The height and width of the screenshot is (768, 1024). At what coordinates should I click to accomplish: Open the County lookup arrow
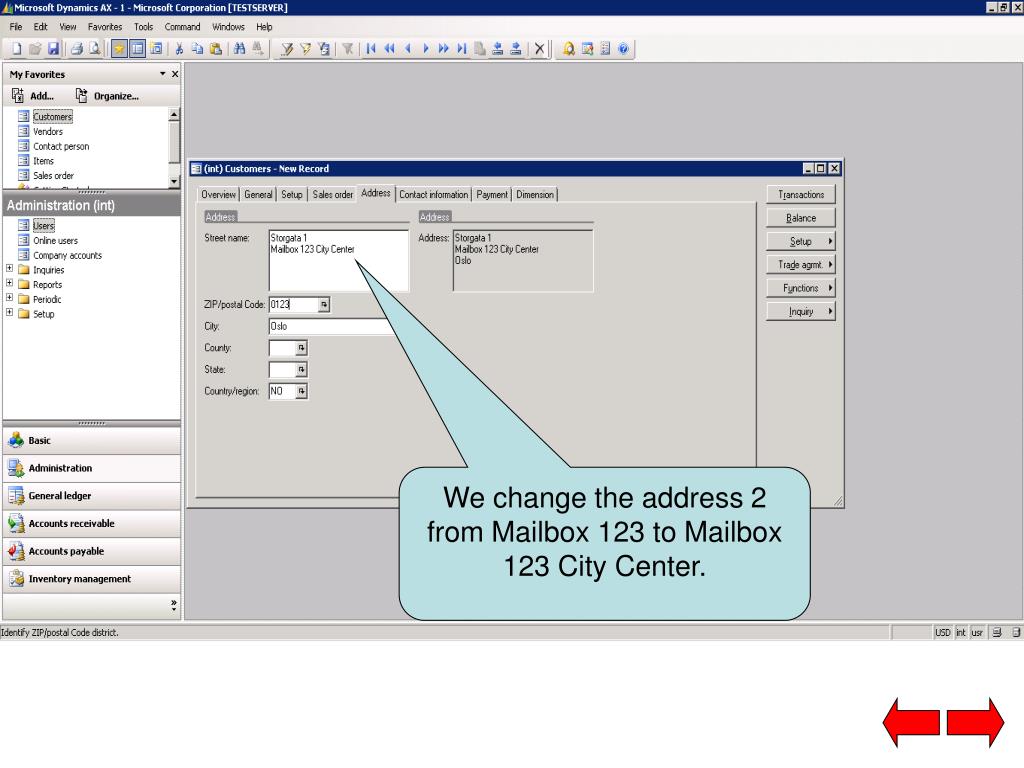pyautogui.click(x=301, y=348)
